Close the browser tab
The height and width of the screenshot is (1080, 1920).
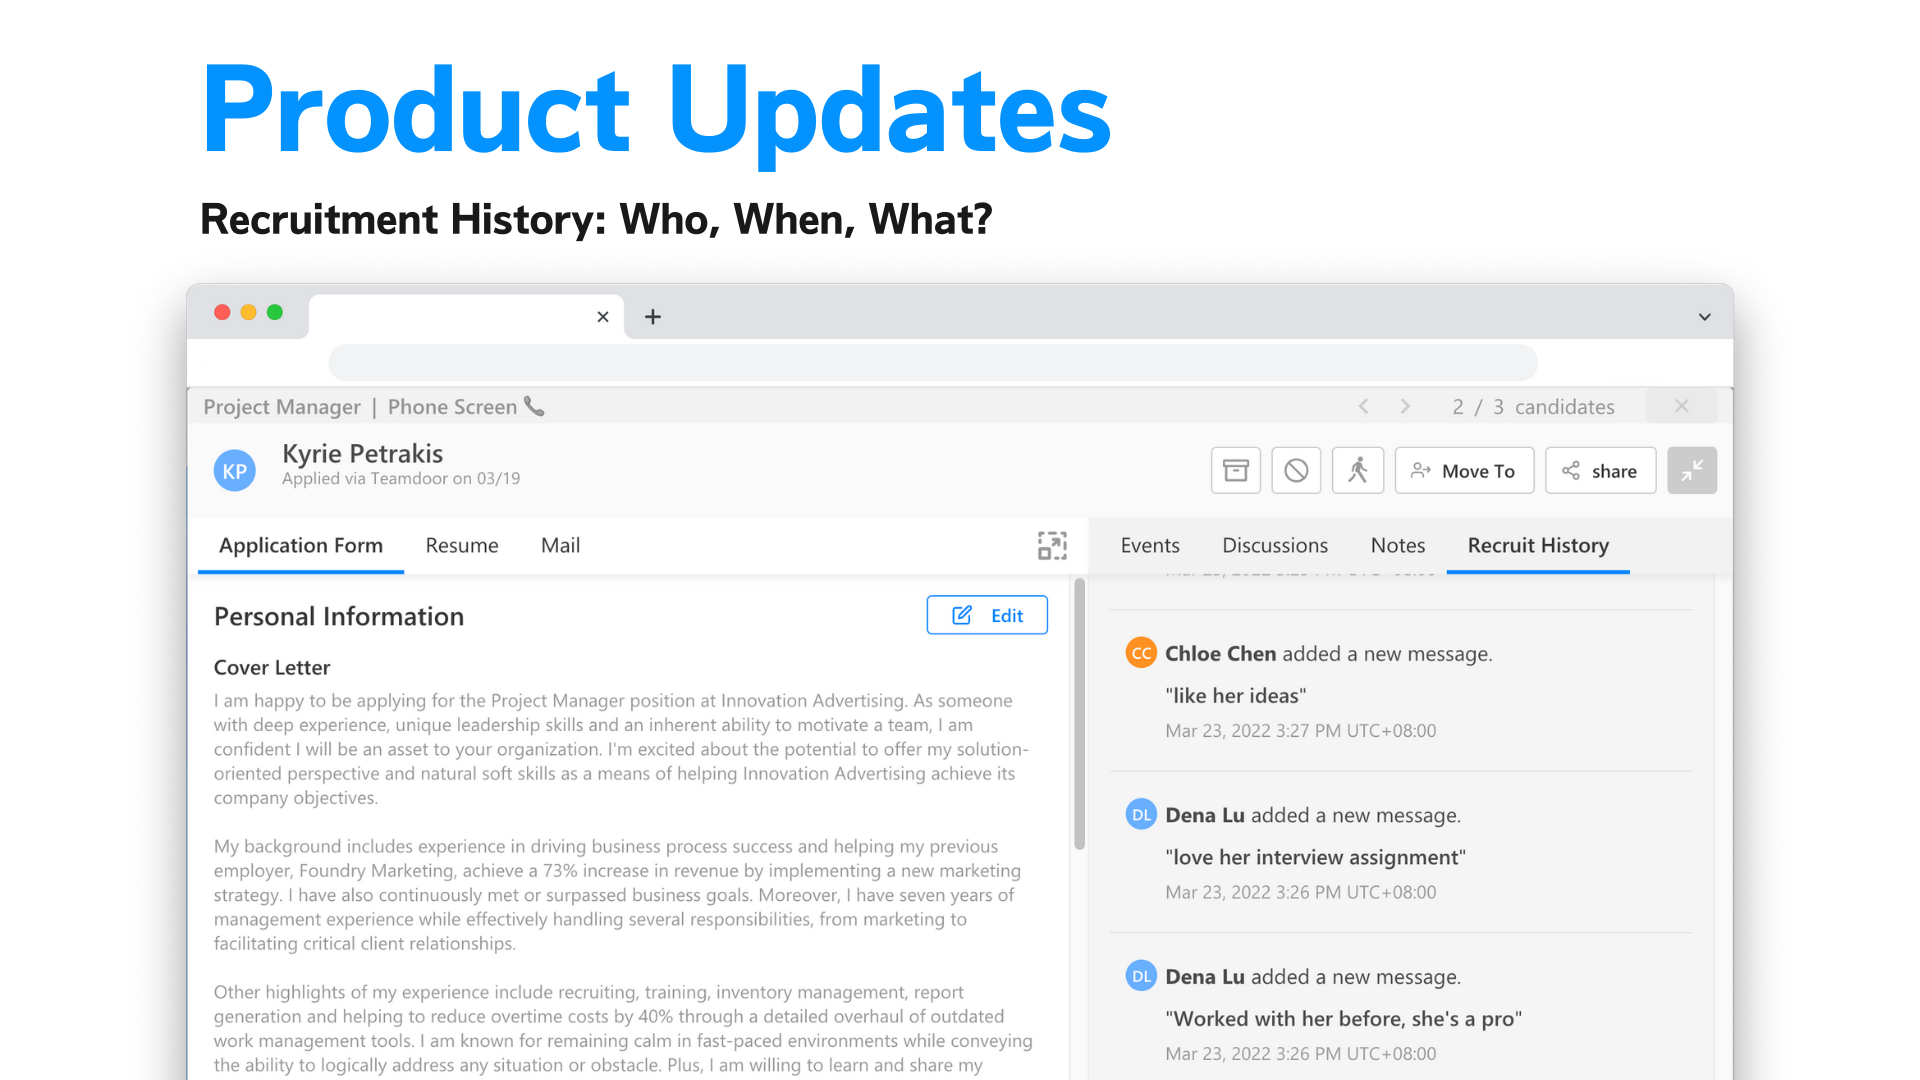coord(603,317)
